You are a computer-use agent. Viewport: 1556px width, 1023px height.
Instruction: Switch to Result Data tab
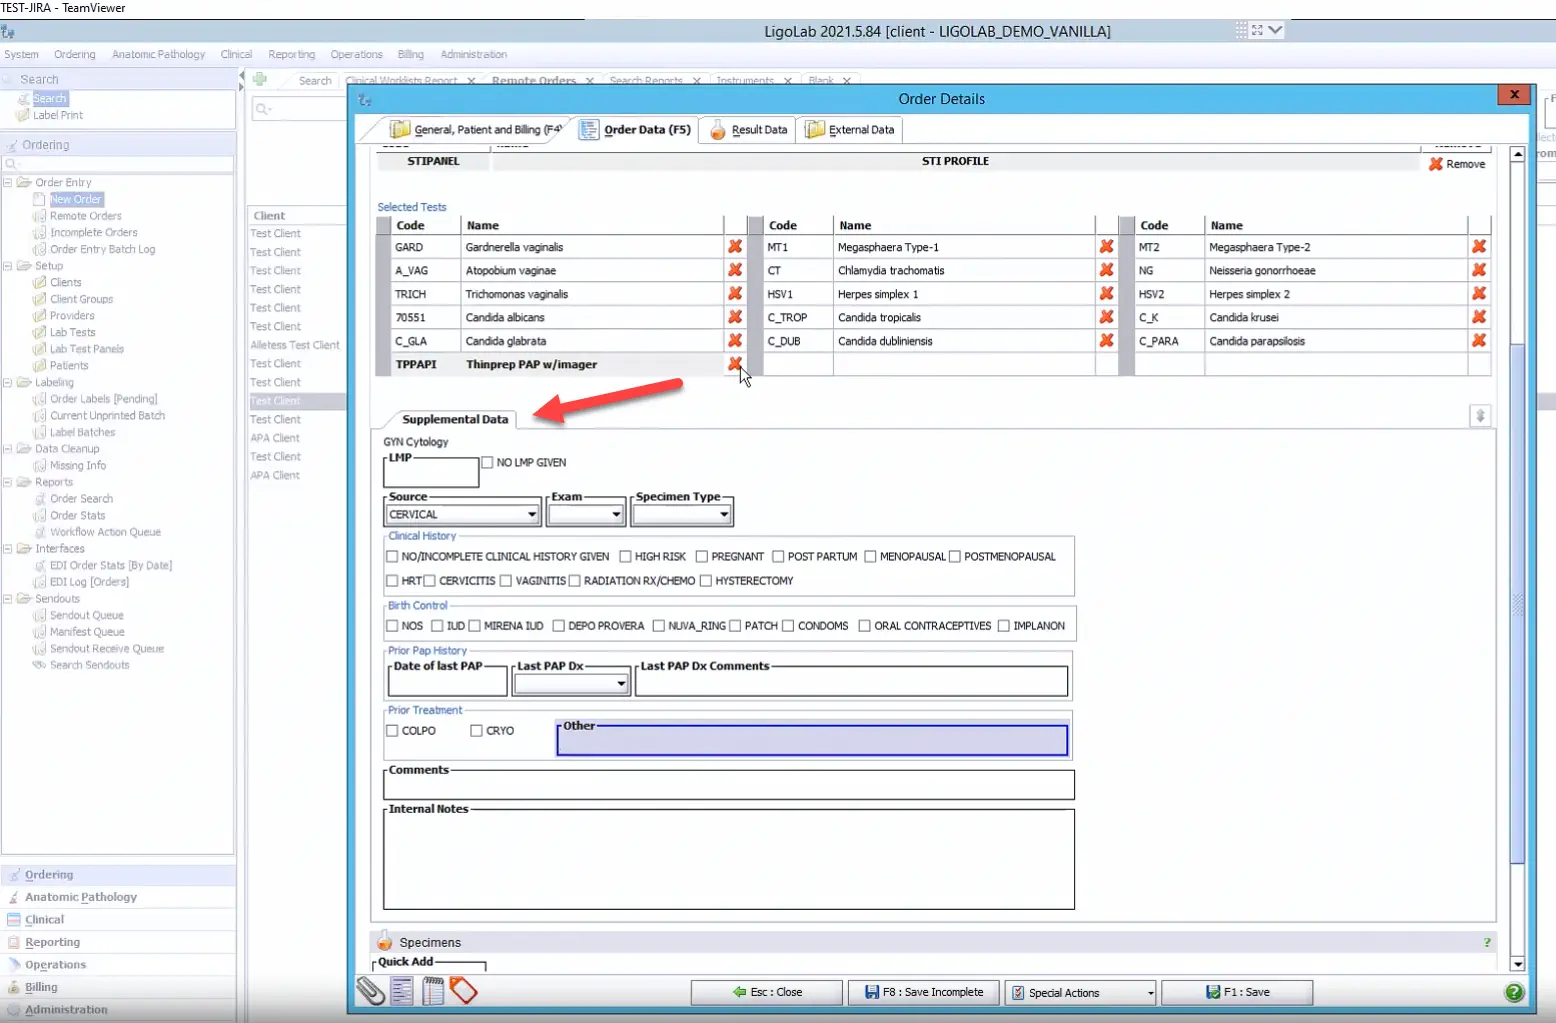click(748, 129)
